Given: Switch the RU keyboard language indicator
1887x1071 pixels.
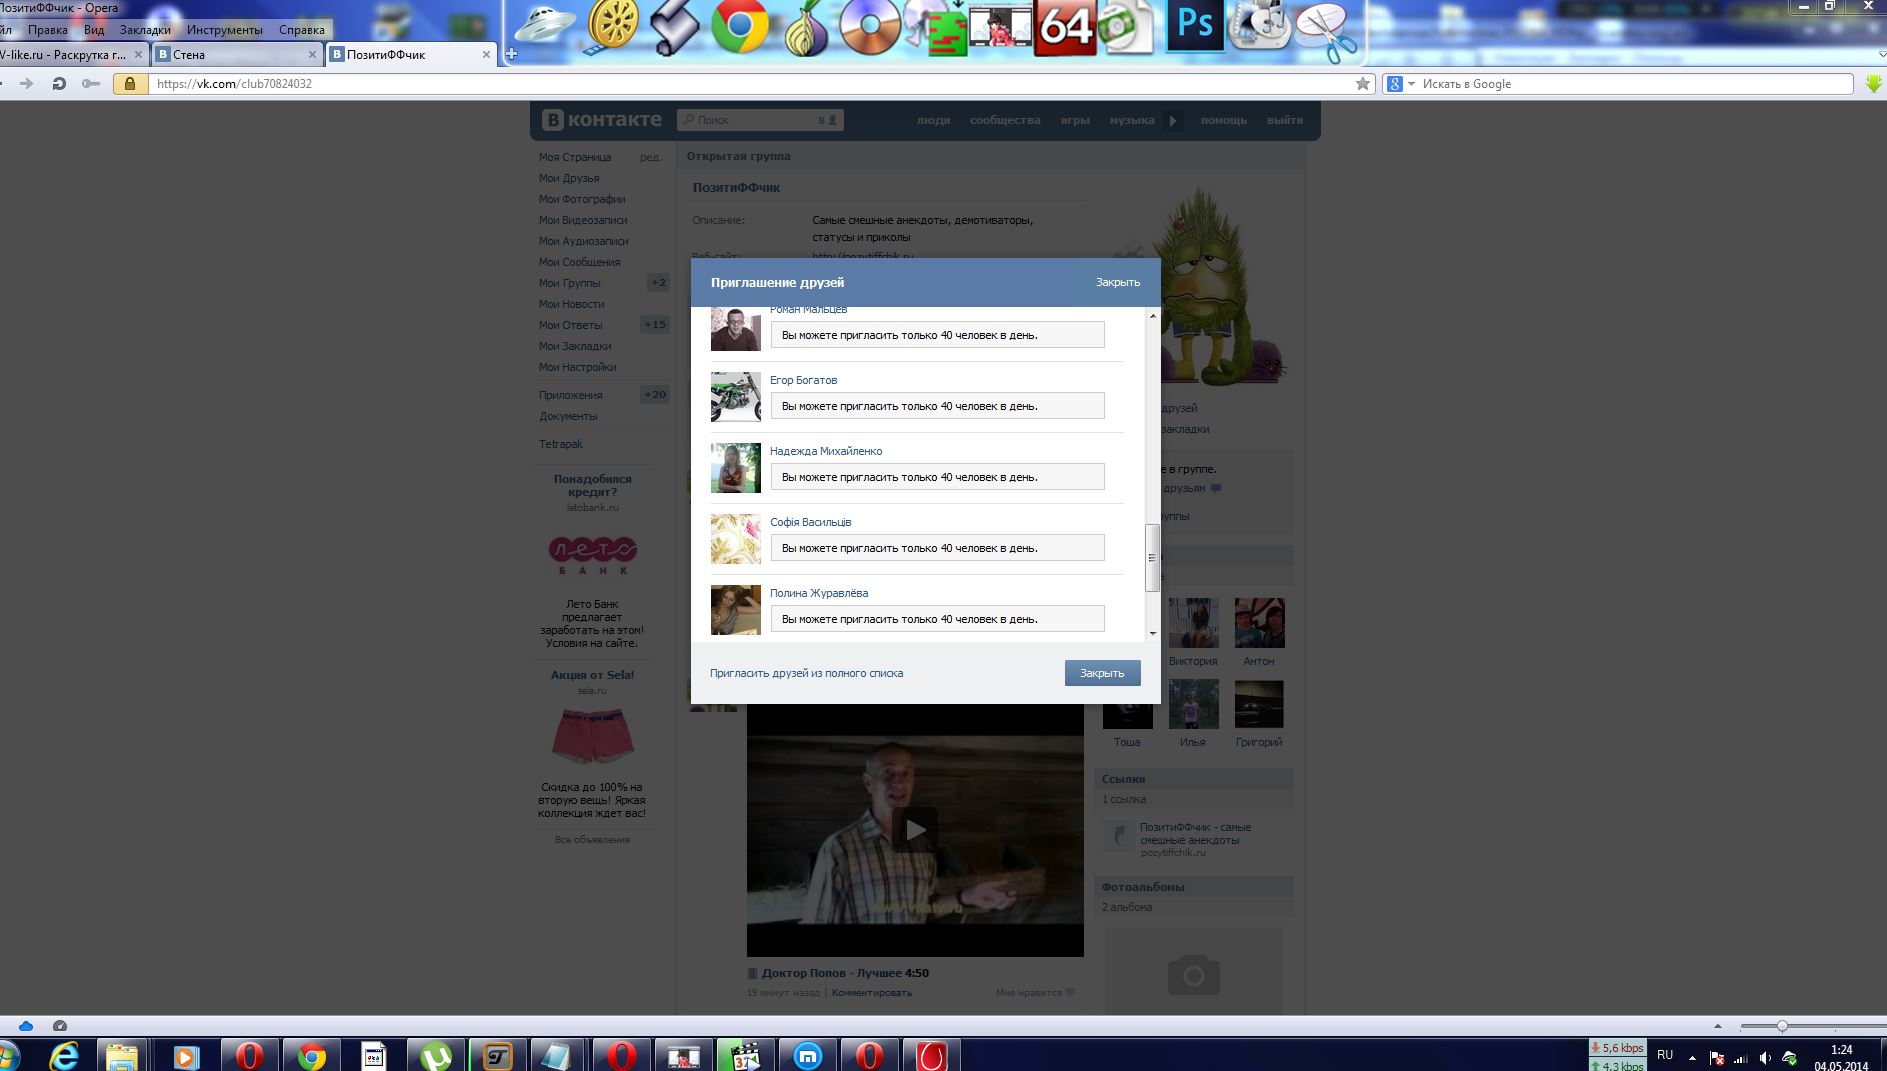Looking at the screenshot, I should [1665, 1055].
